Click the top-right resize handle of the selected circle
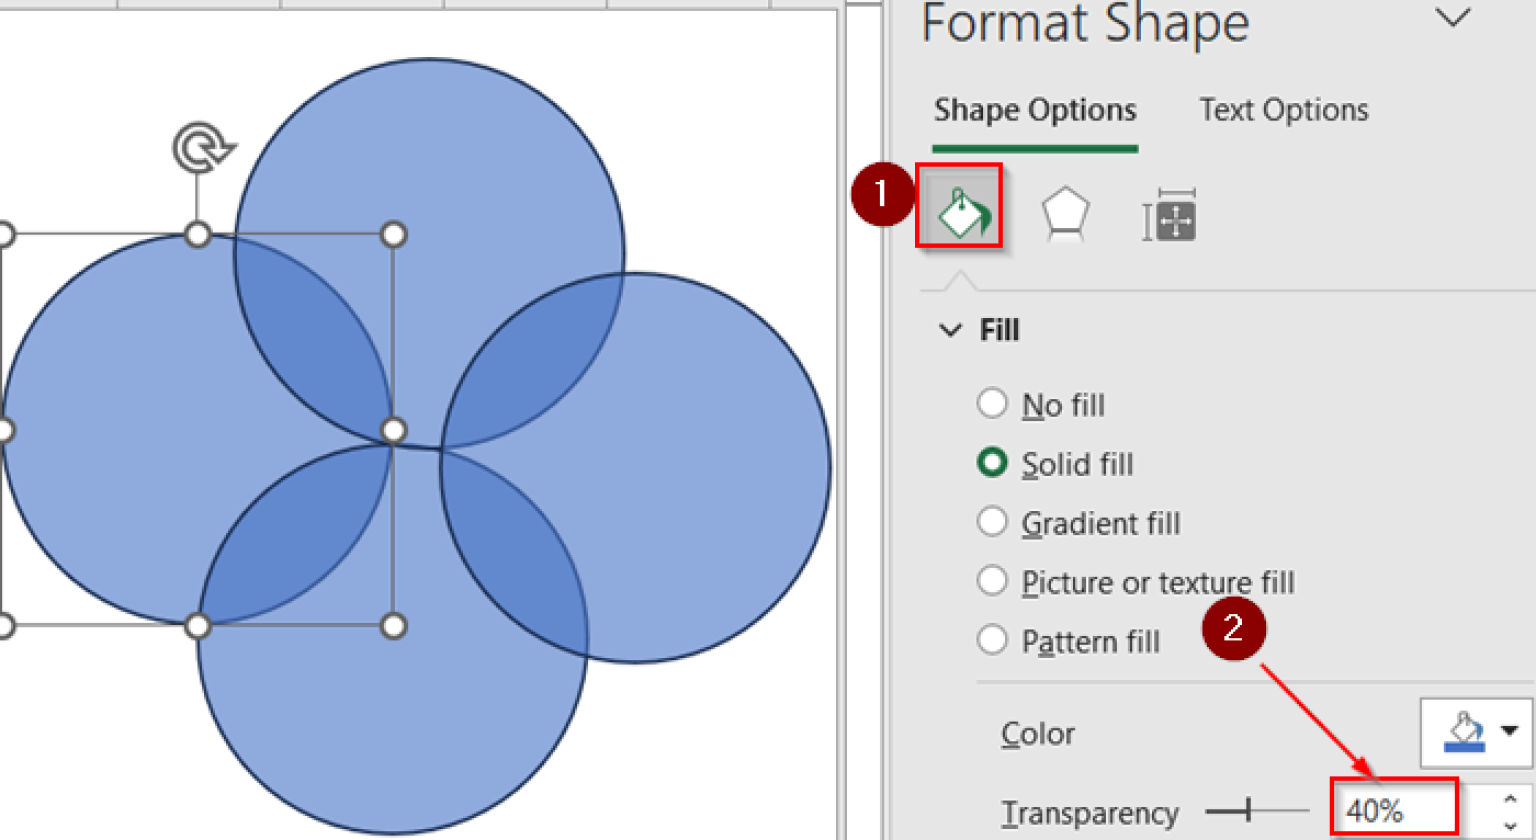The width and height of the screenshot is (1536, 840). pos(394,235)
